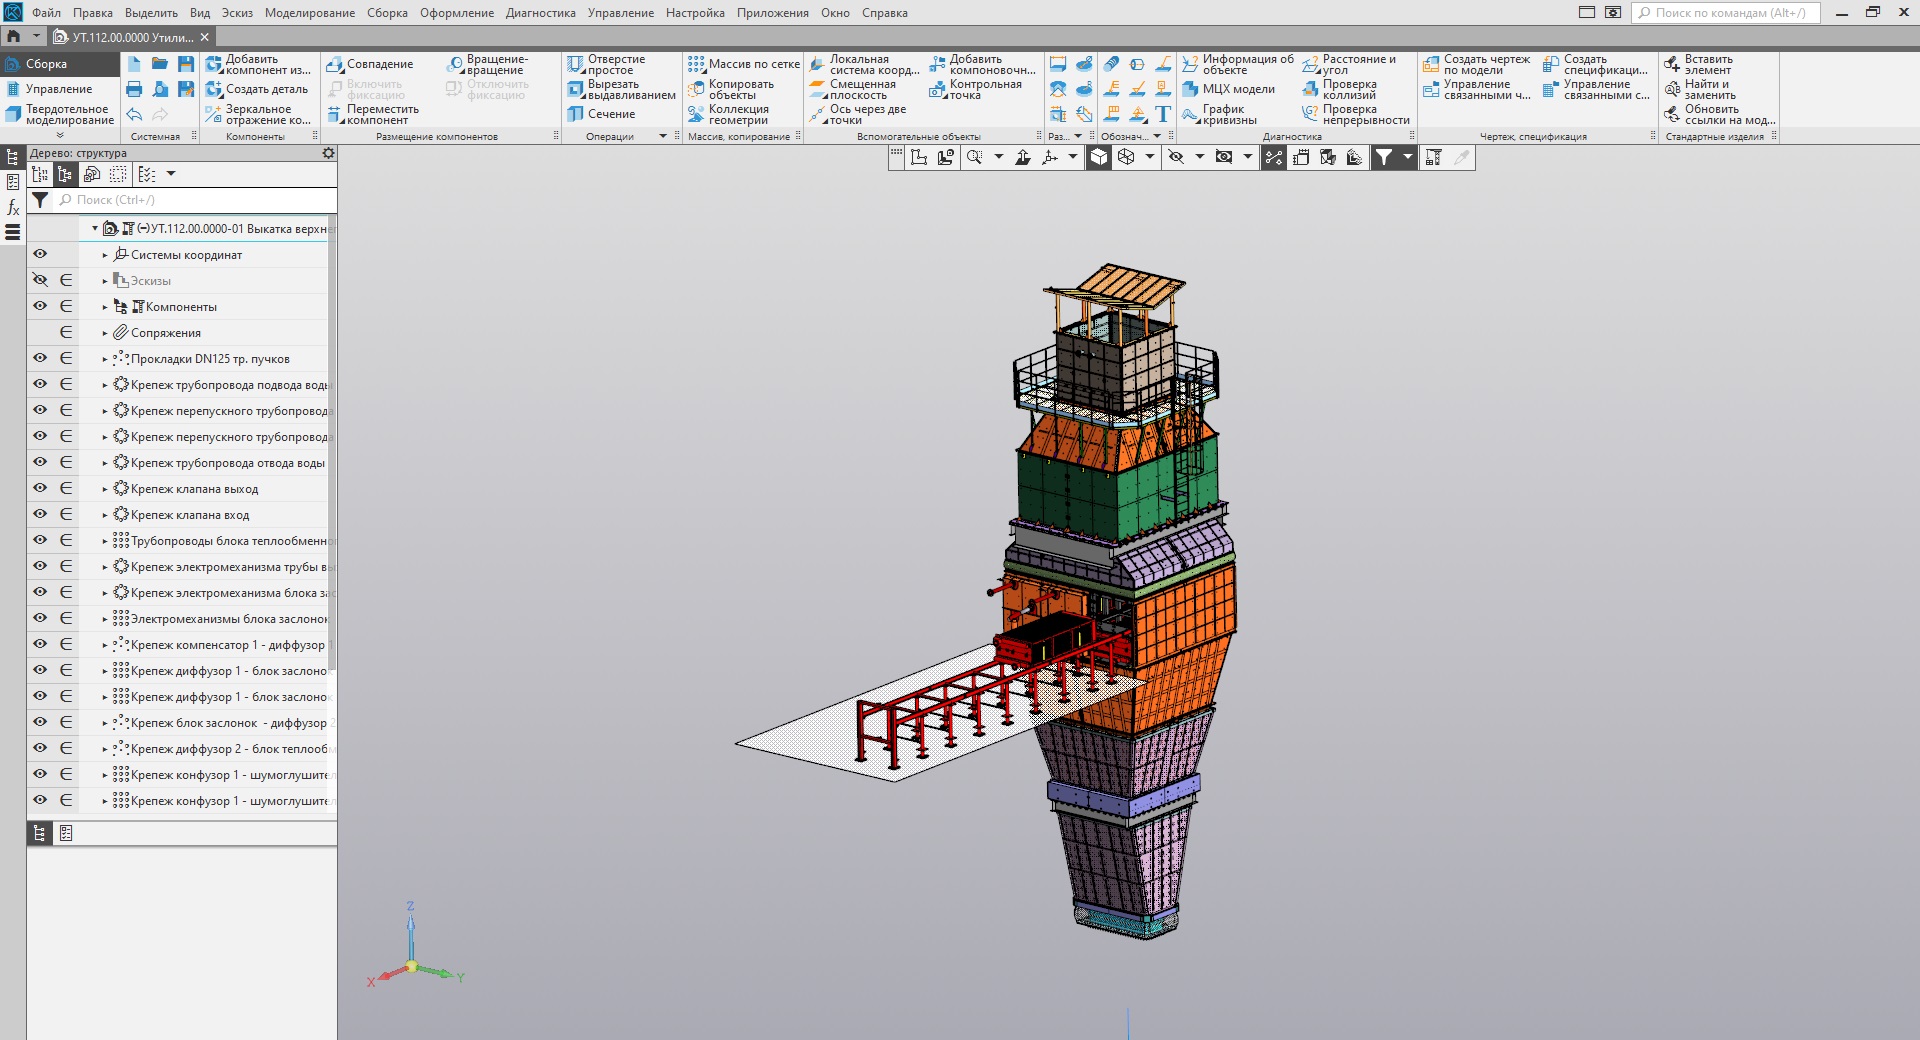The width and height of the screenshot is (1920, 1040).
Task: Click the Save document icon
Action: coord(186,64)
